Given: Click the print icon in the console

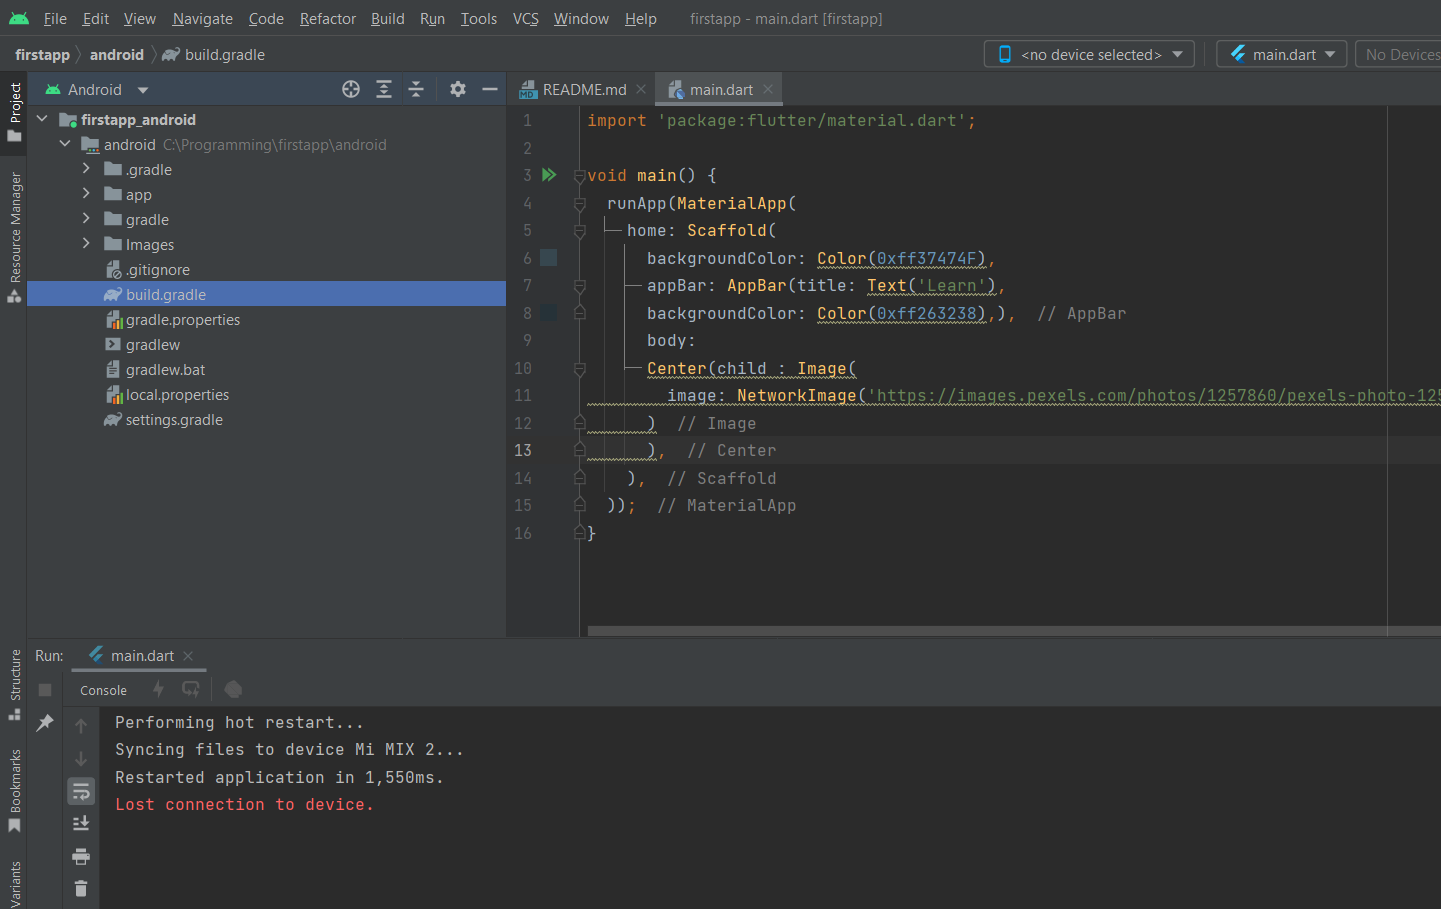Looking at the screenshot, I should (x=81, y=856).
